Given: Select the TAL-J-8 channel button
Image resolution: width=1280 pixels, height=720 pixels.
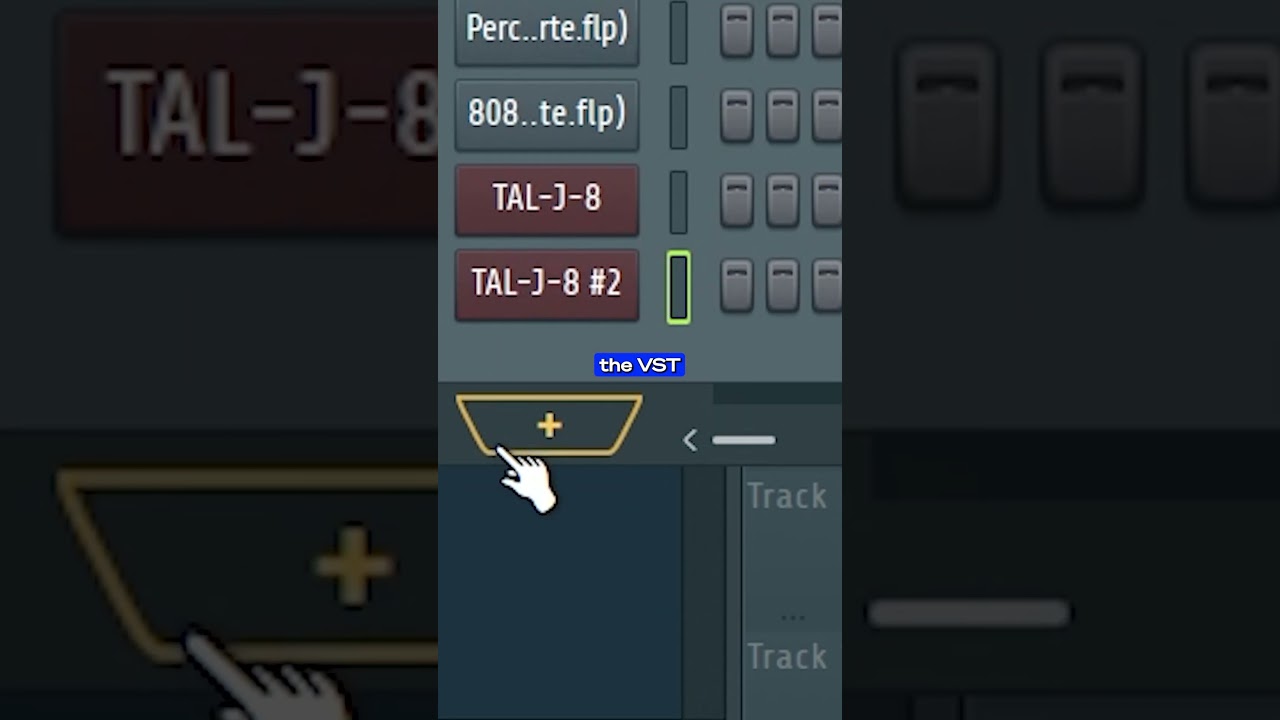Looking at the screenshot, I should pos(547,199).
